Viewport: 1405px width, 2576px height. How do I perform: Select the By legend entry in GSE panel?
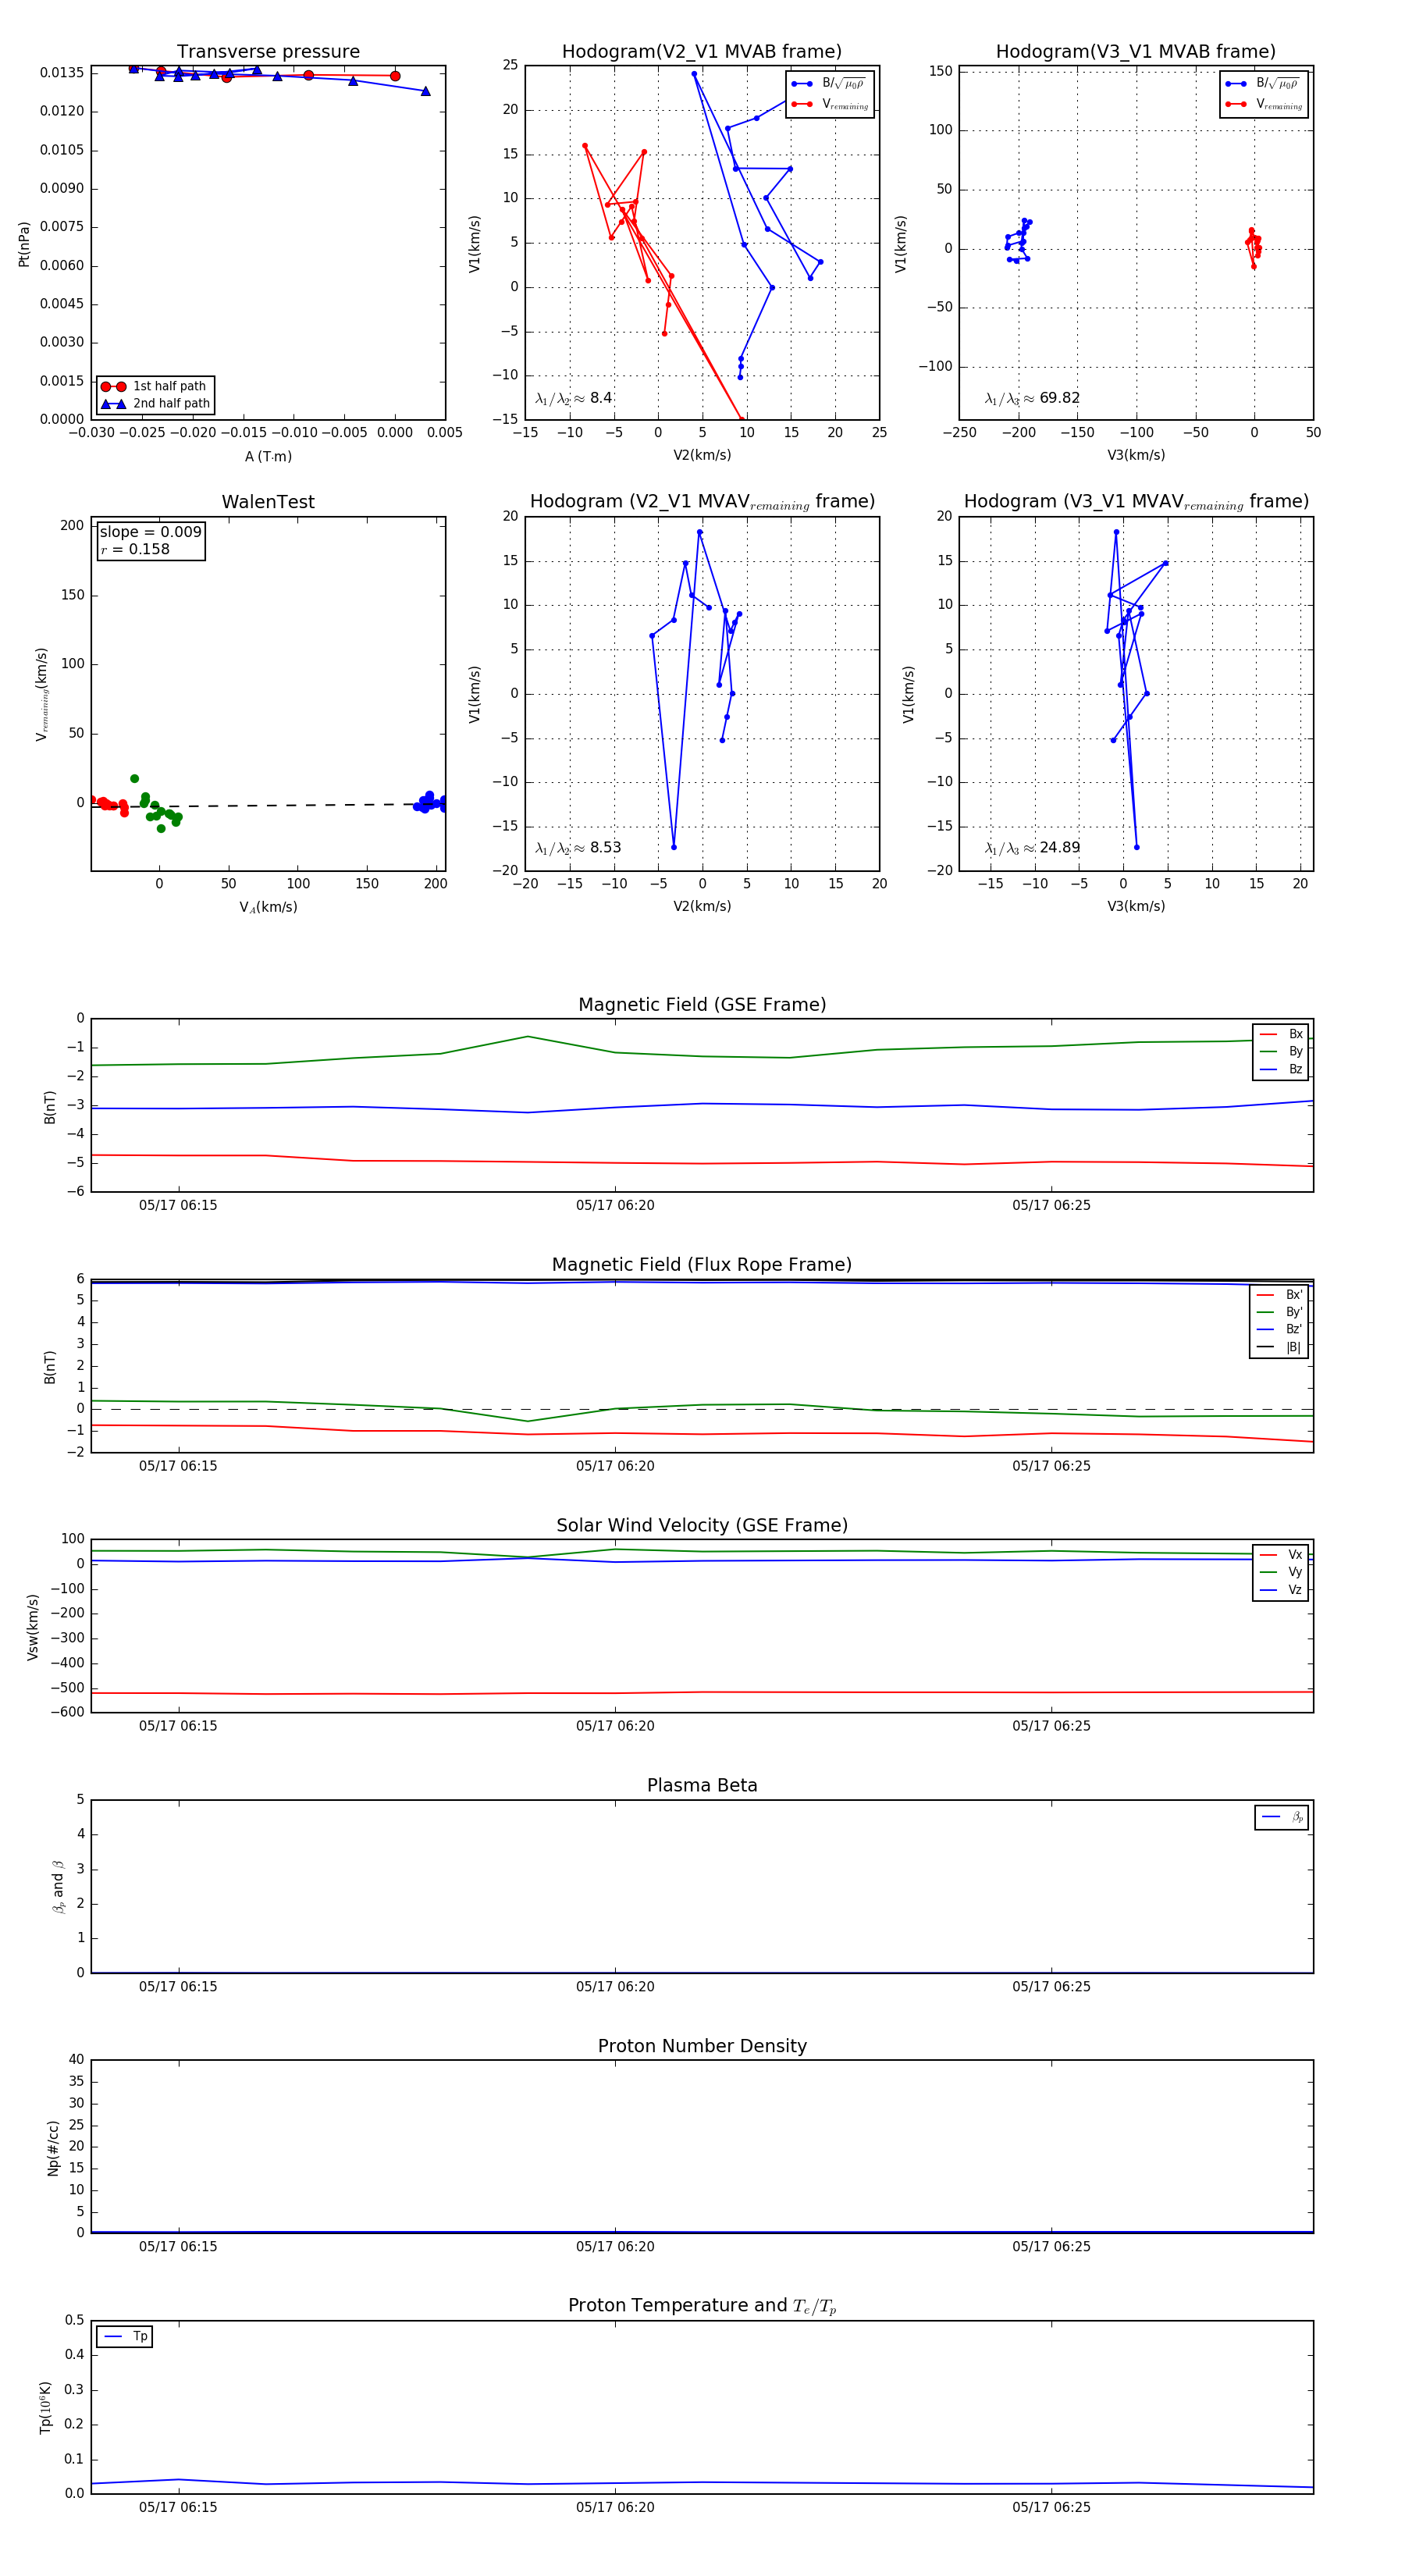(1281, 1052)
